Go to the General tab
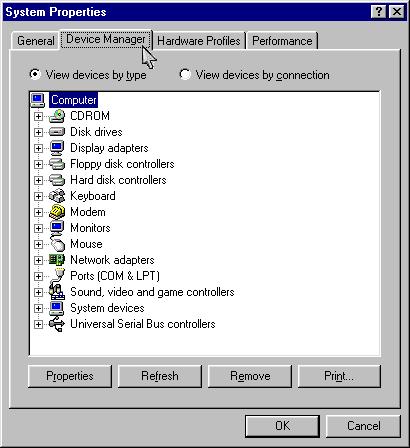 tap(36, 41)
